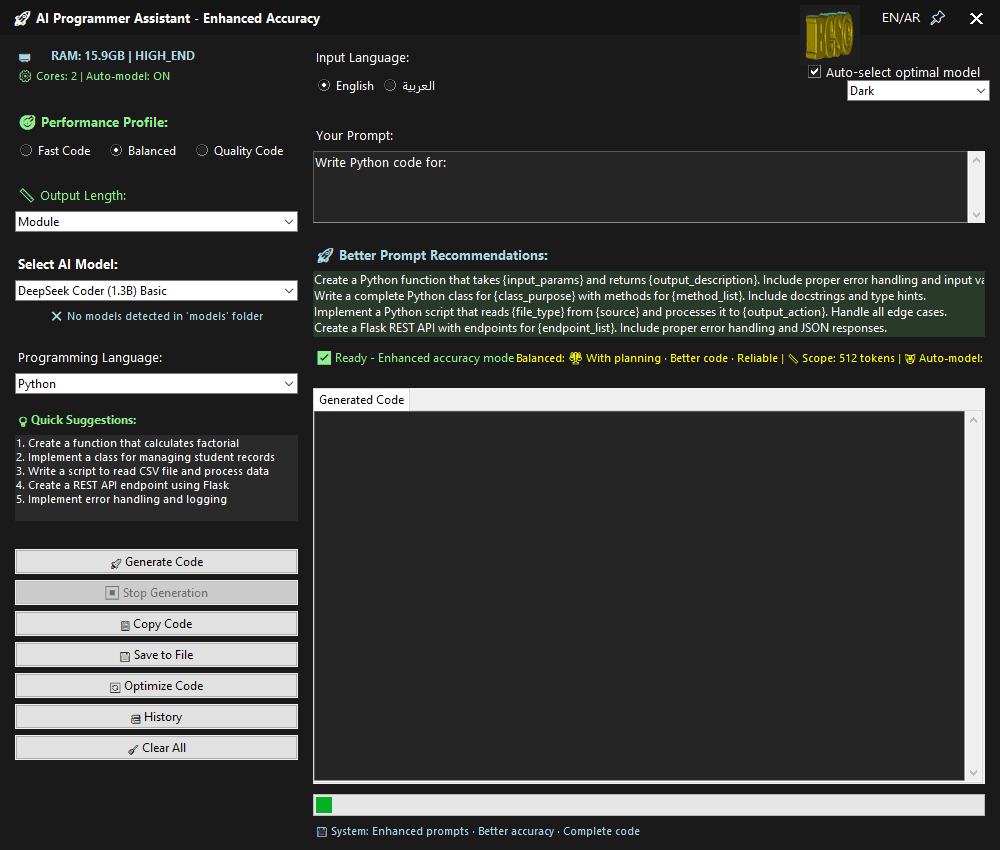Select the Fast Code profile
The height and width of the screenshot is (850, 1000).
point(26,151)
